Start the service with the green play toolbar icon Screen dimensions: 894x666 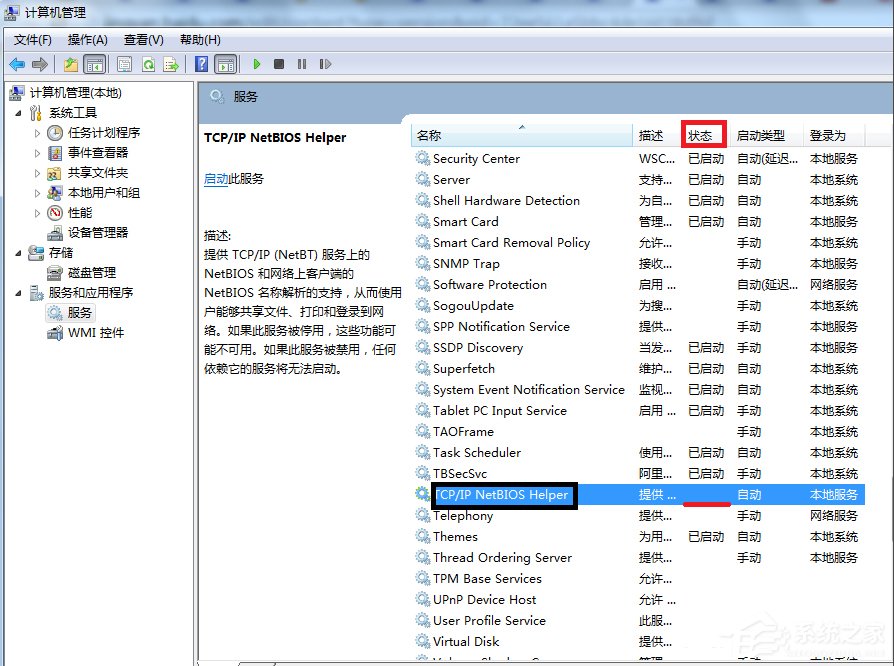258,64
